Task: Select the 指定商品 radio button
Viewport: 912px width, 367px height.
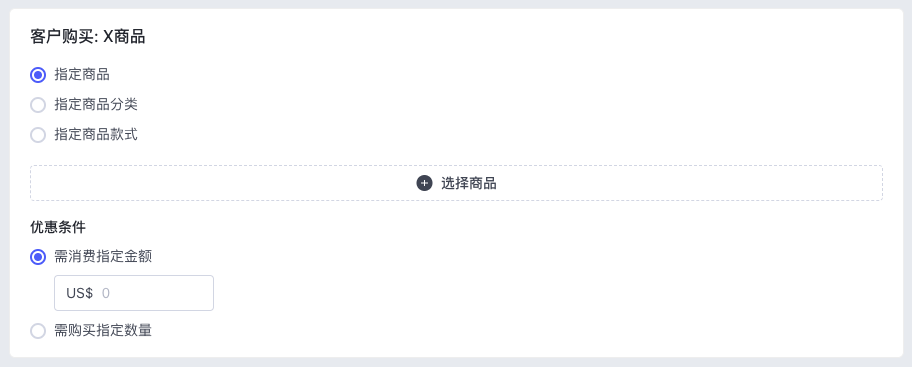Action: pyautogui.click(x=38, y=75)
